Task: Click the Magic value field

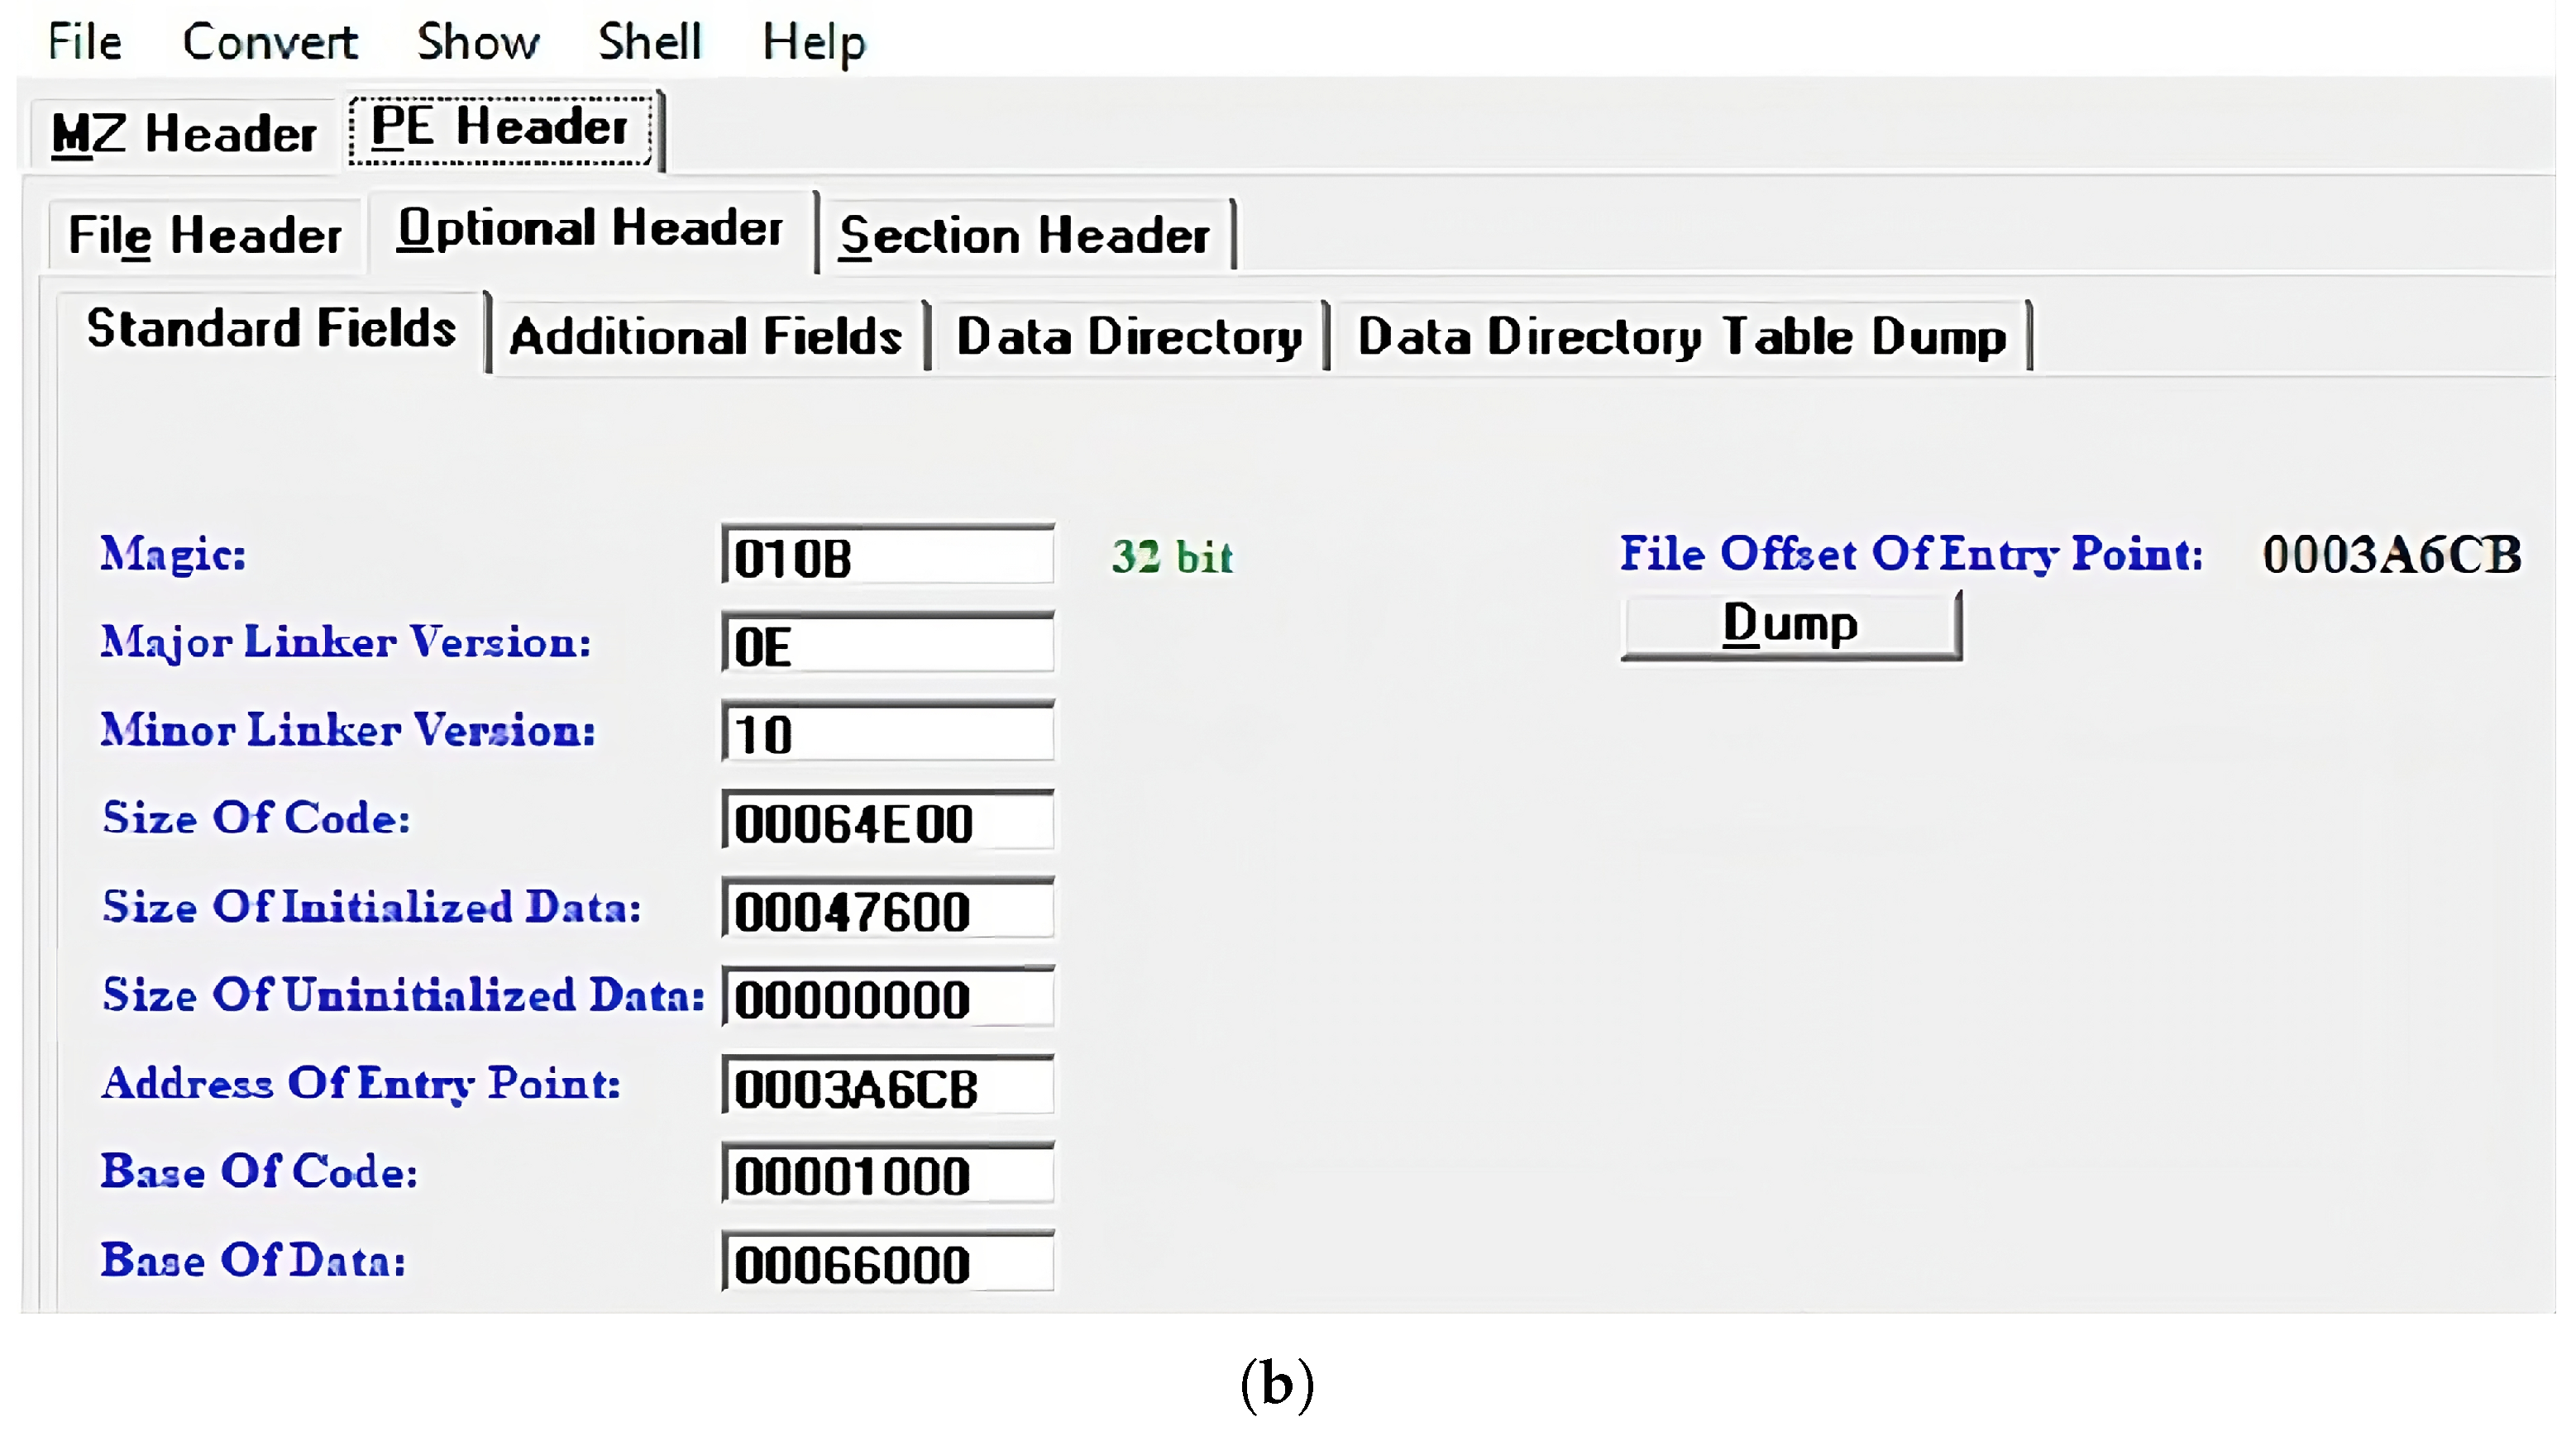Action: [x=887, y=556]
